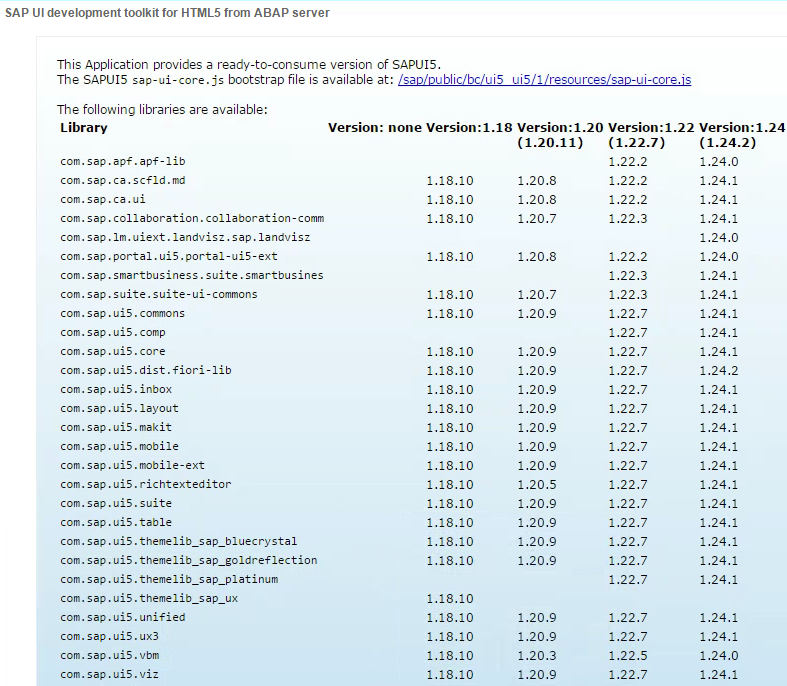Viewport: 787px width, 686px height.
Task: Select the 'Library' column header
Action: [84, 127]
